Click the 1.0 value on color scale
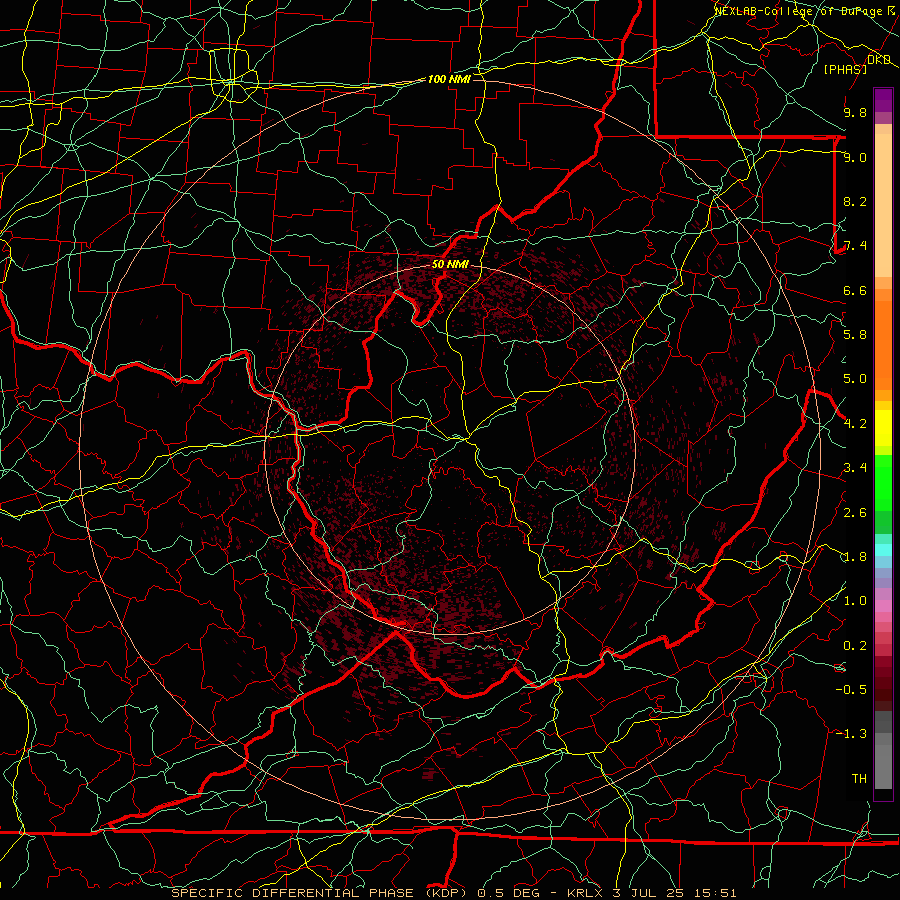The height and width of the screenshot is (900, 900). 855,601
